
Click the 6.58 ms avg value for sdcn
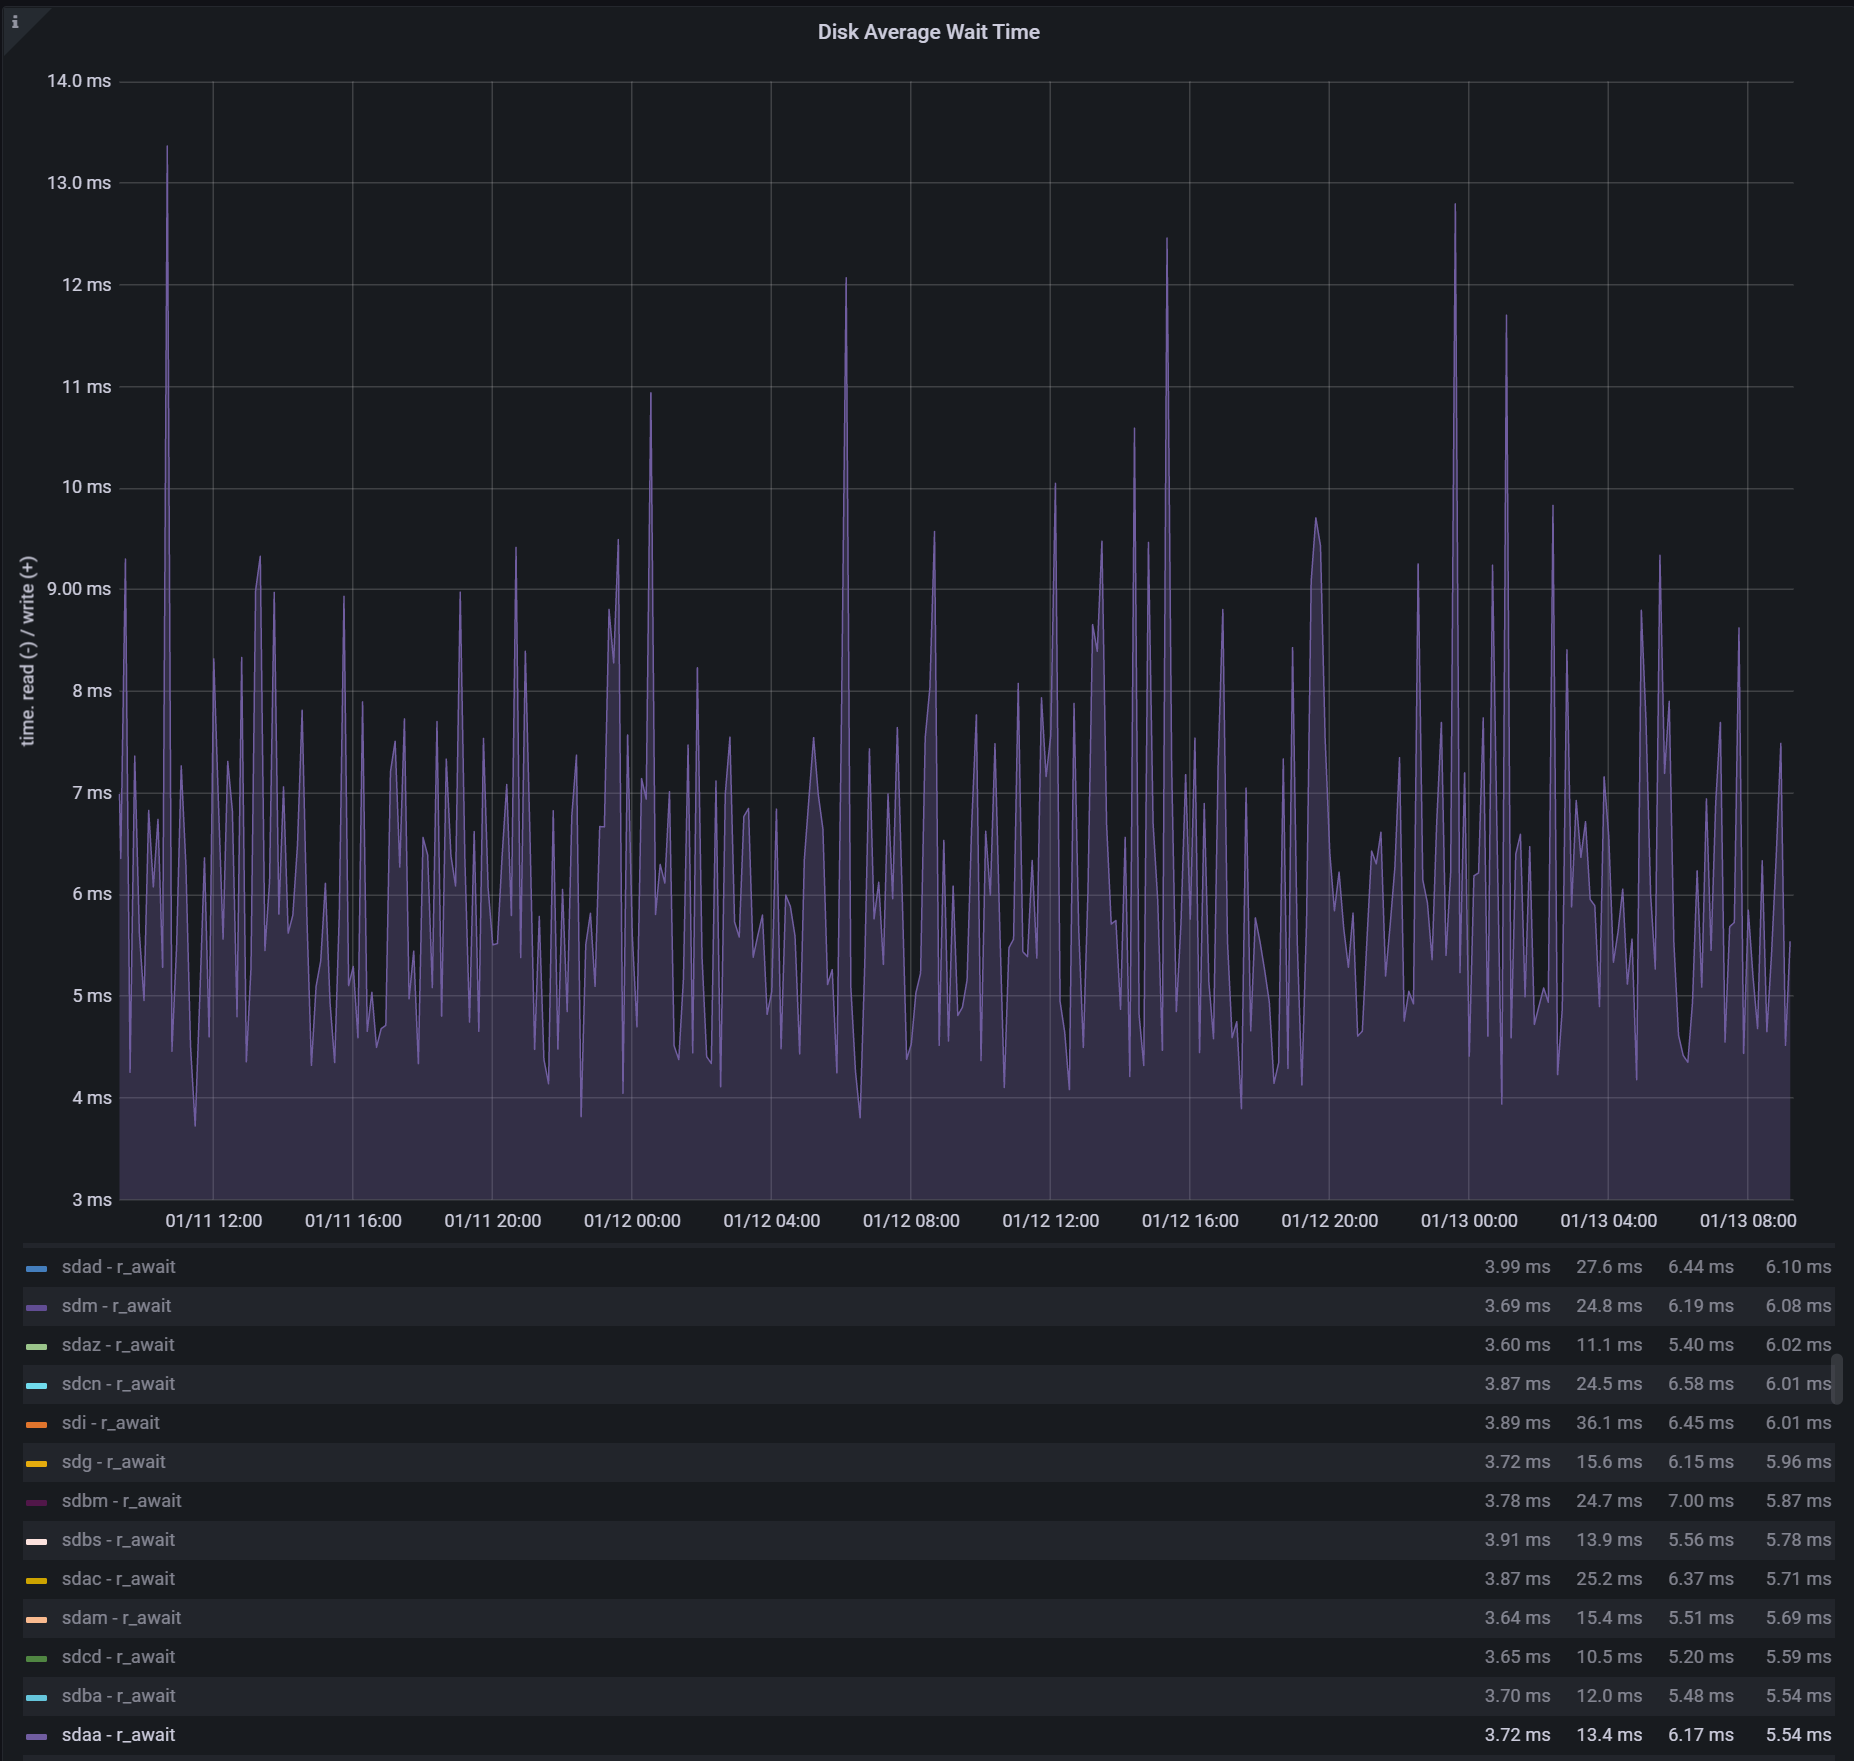[x=1700, y=1384]
